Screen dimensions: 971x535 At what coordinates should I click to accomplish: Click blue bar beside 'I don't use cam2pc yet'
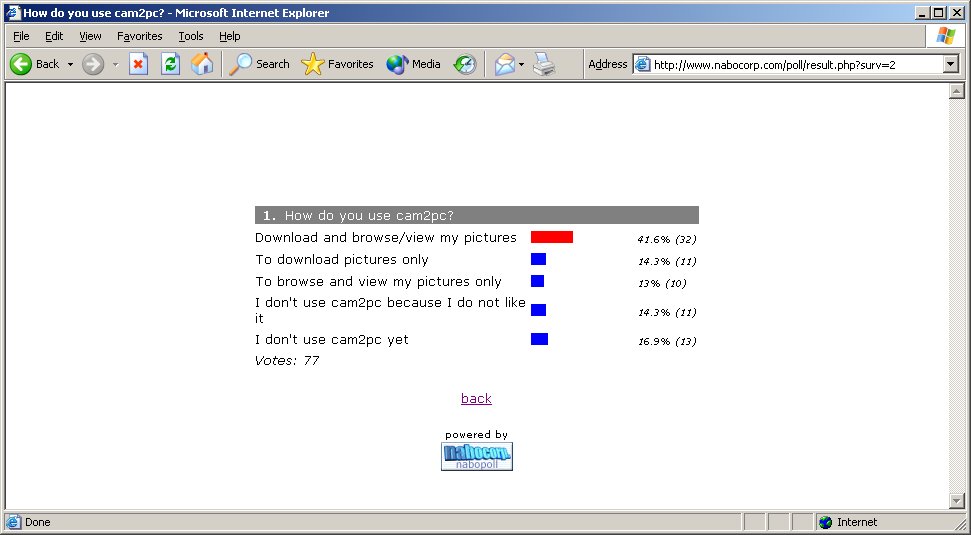(539, 339)
